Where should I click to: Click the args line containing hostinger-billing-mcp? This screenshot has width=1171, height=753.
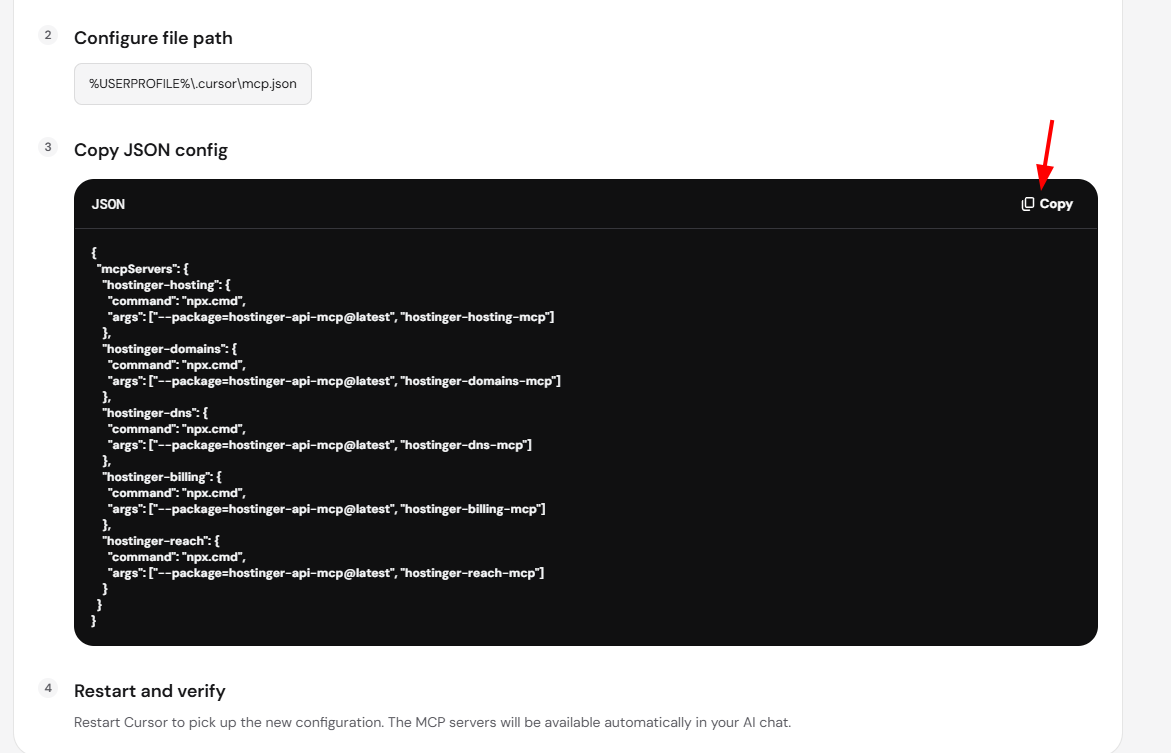tap(326, 509)
